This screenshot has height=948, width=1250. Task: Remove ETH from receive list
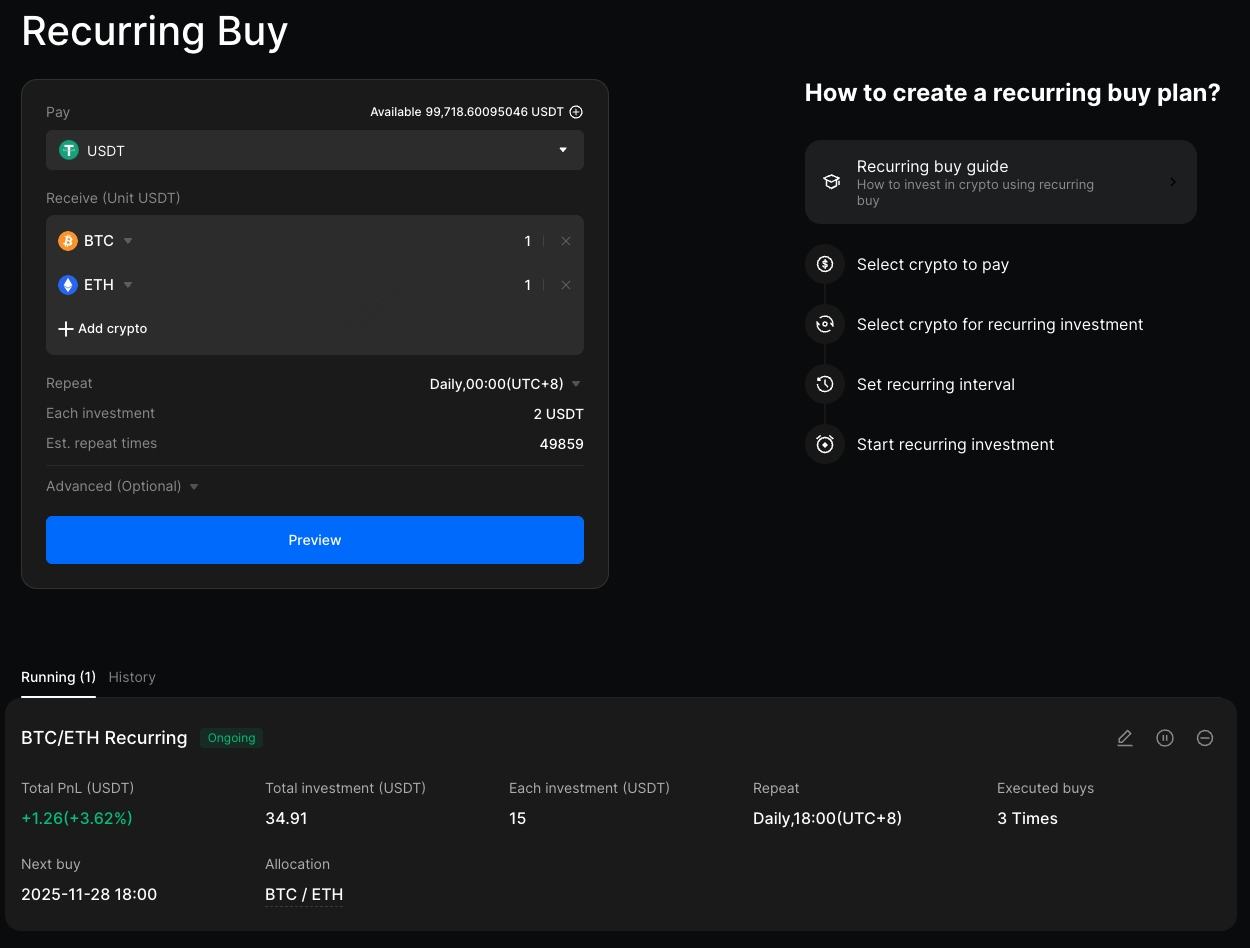(x=566, y=285)
